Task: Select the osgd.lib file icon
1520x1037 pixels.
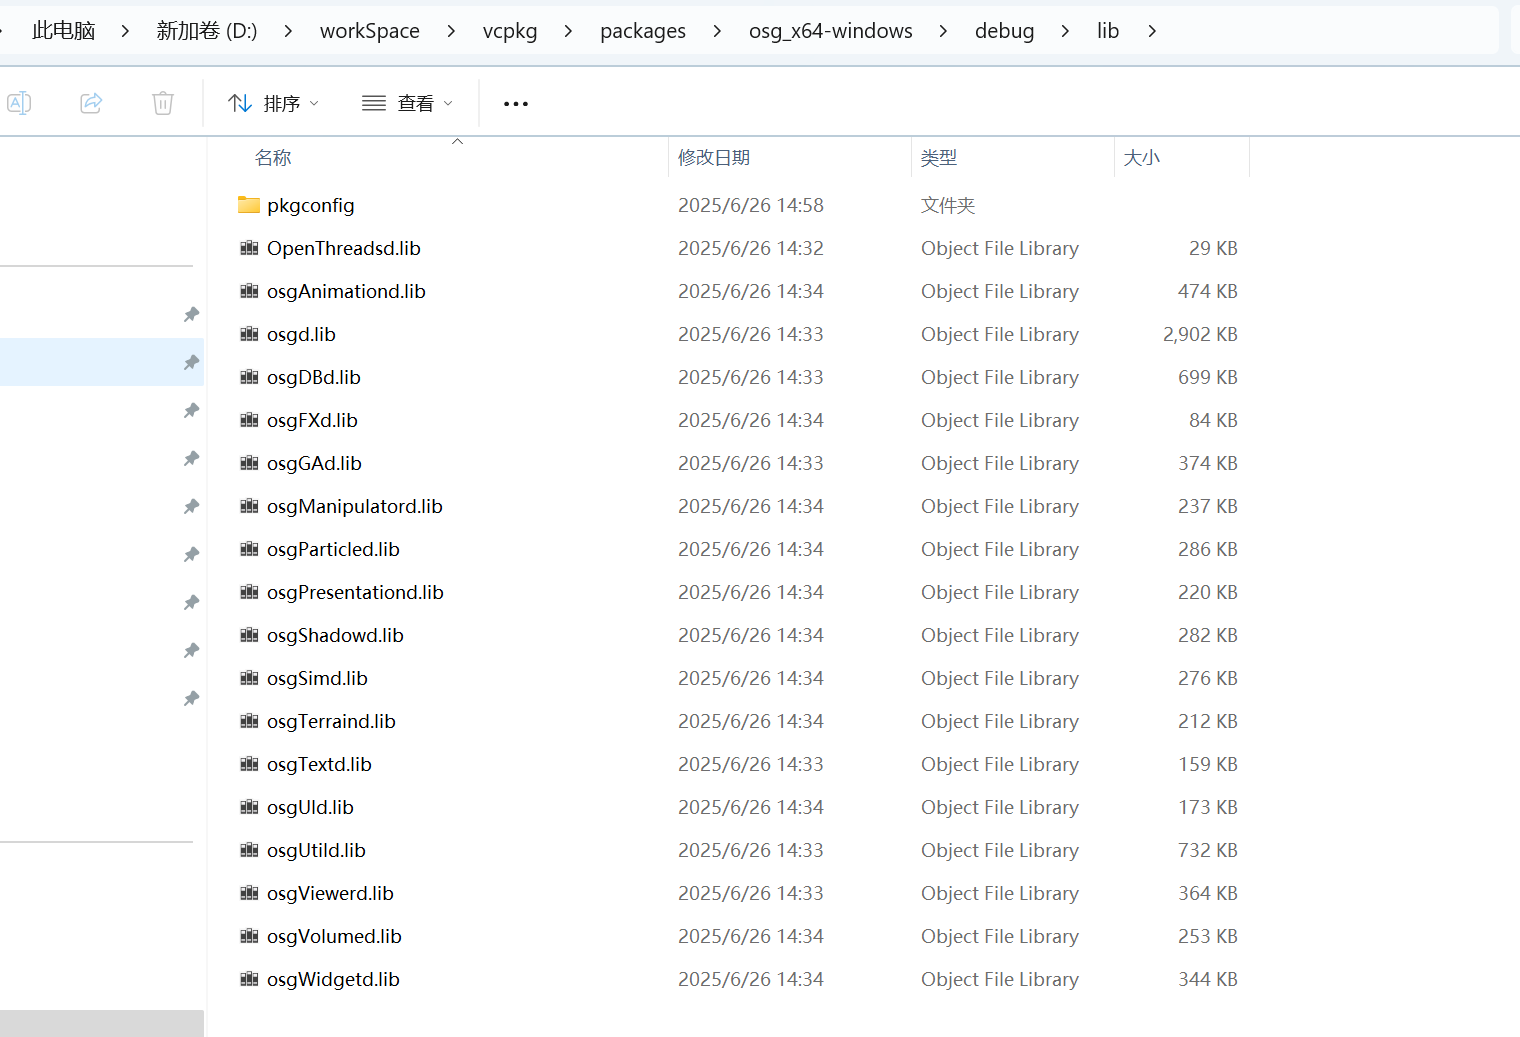Action: [x=249, y=334]
